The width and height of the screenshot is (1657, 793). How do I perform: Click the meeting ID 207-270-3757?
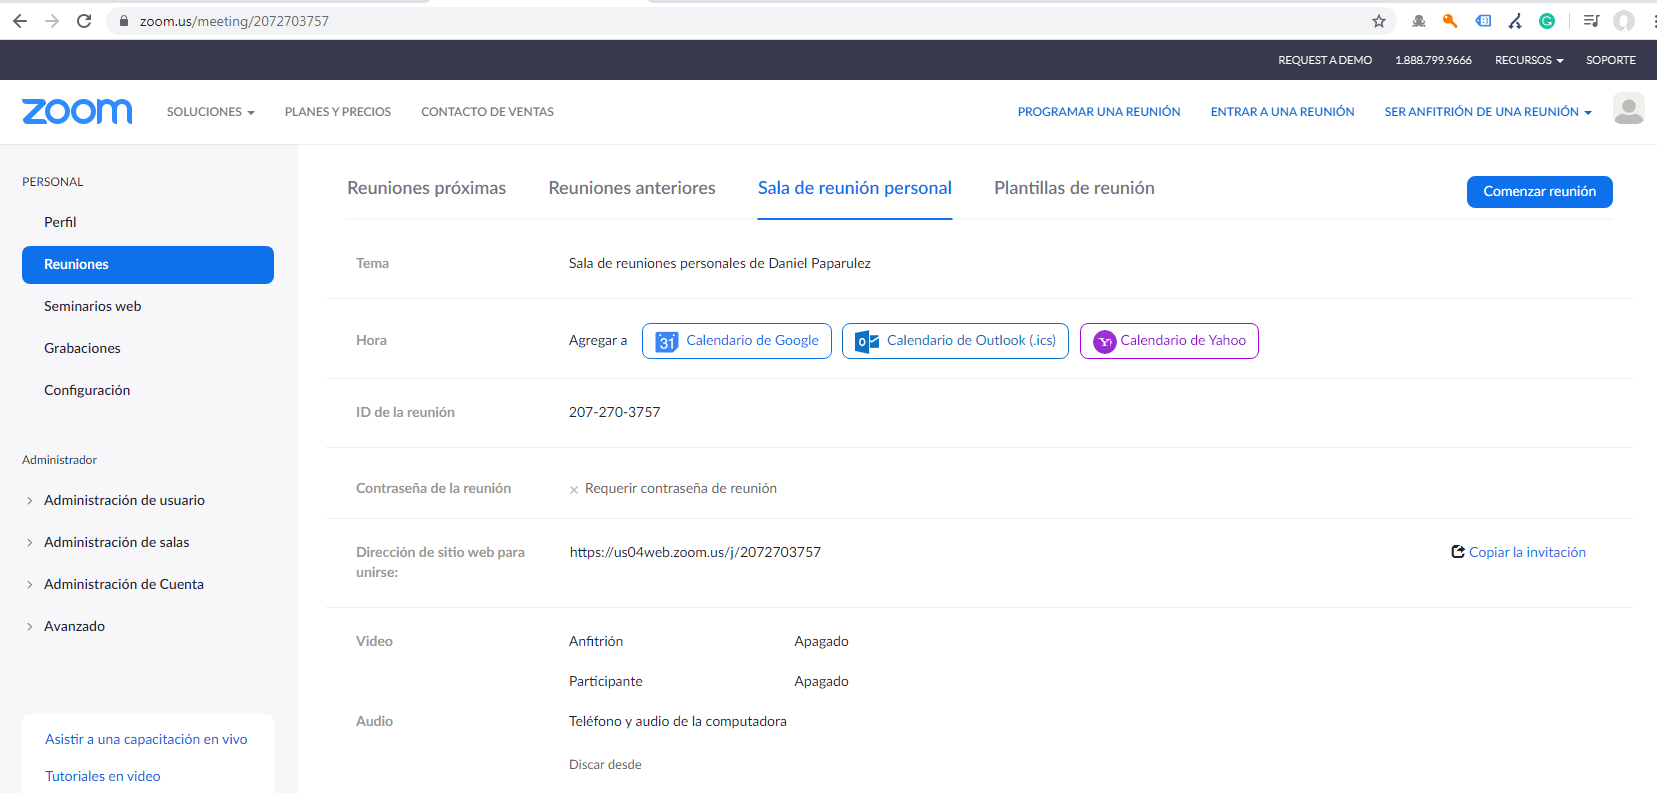click(614, 412)
